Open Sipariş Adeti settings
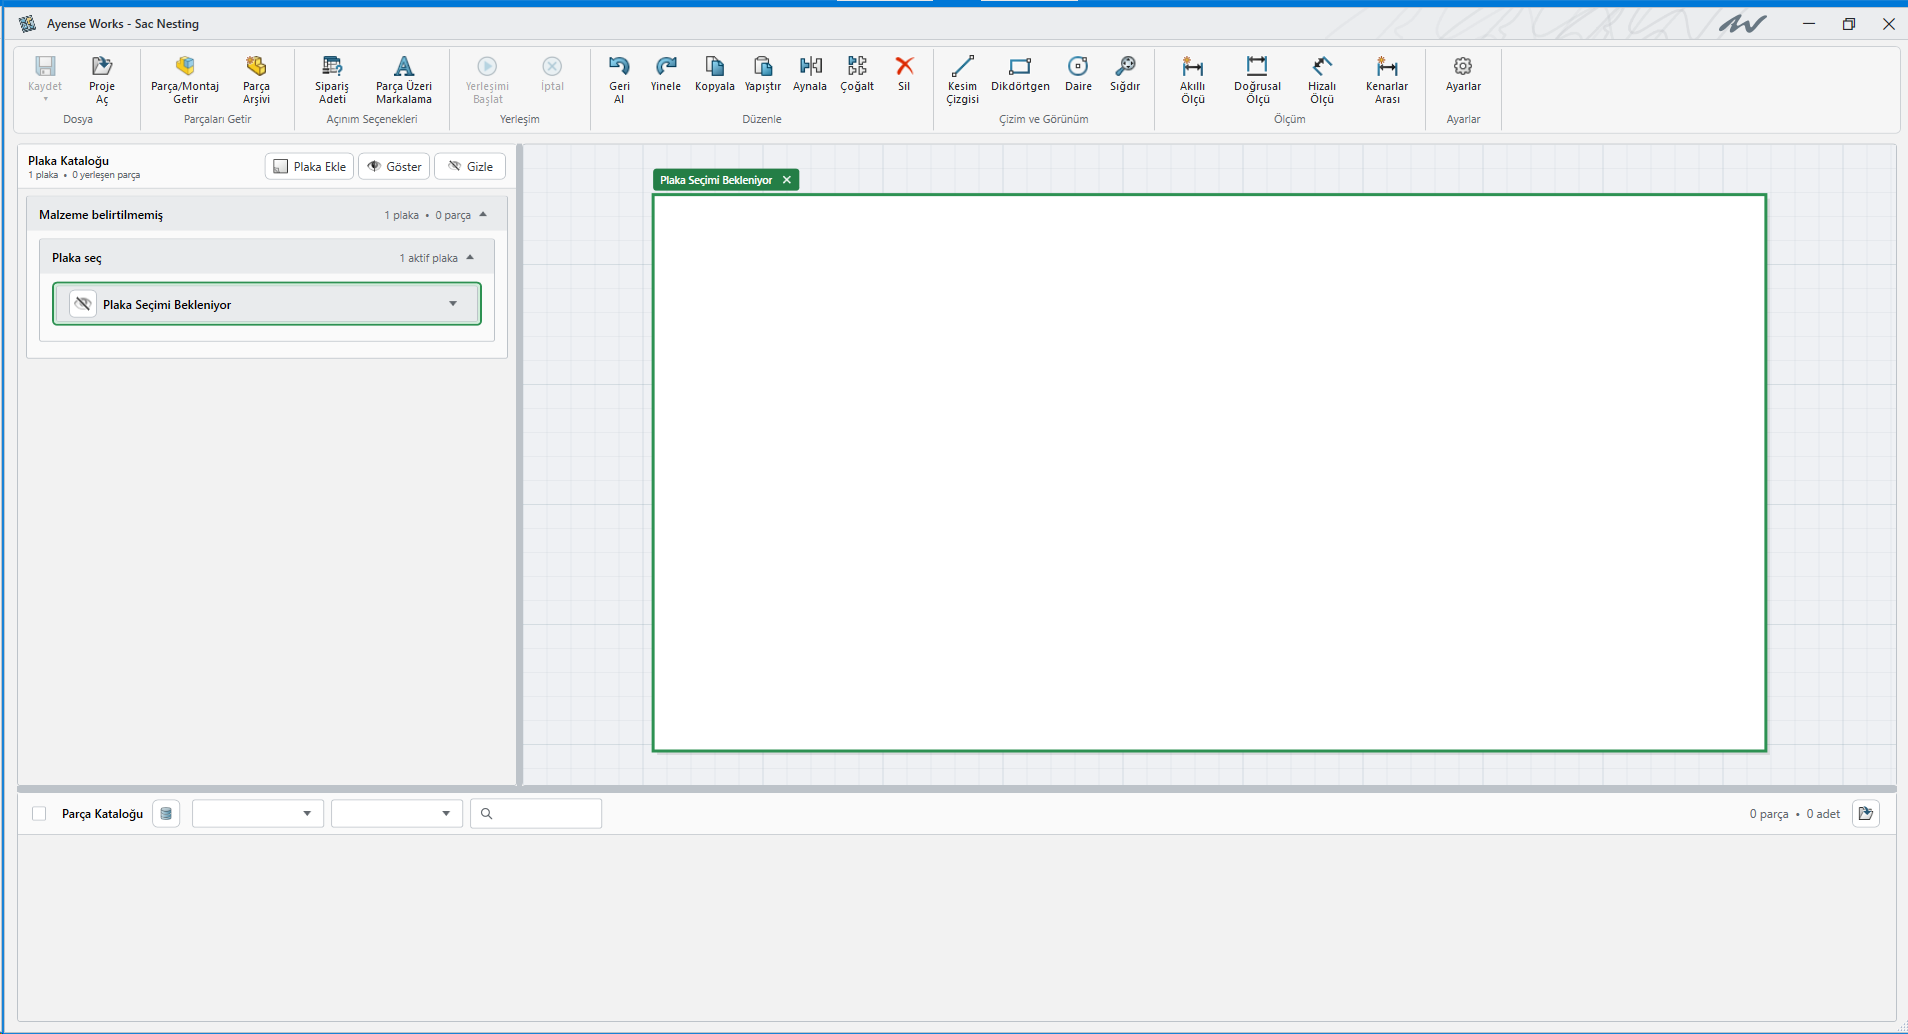The height and width of the screenshot is (1034, 1908). (x=332, y=79)
